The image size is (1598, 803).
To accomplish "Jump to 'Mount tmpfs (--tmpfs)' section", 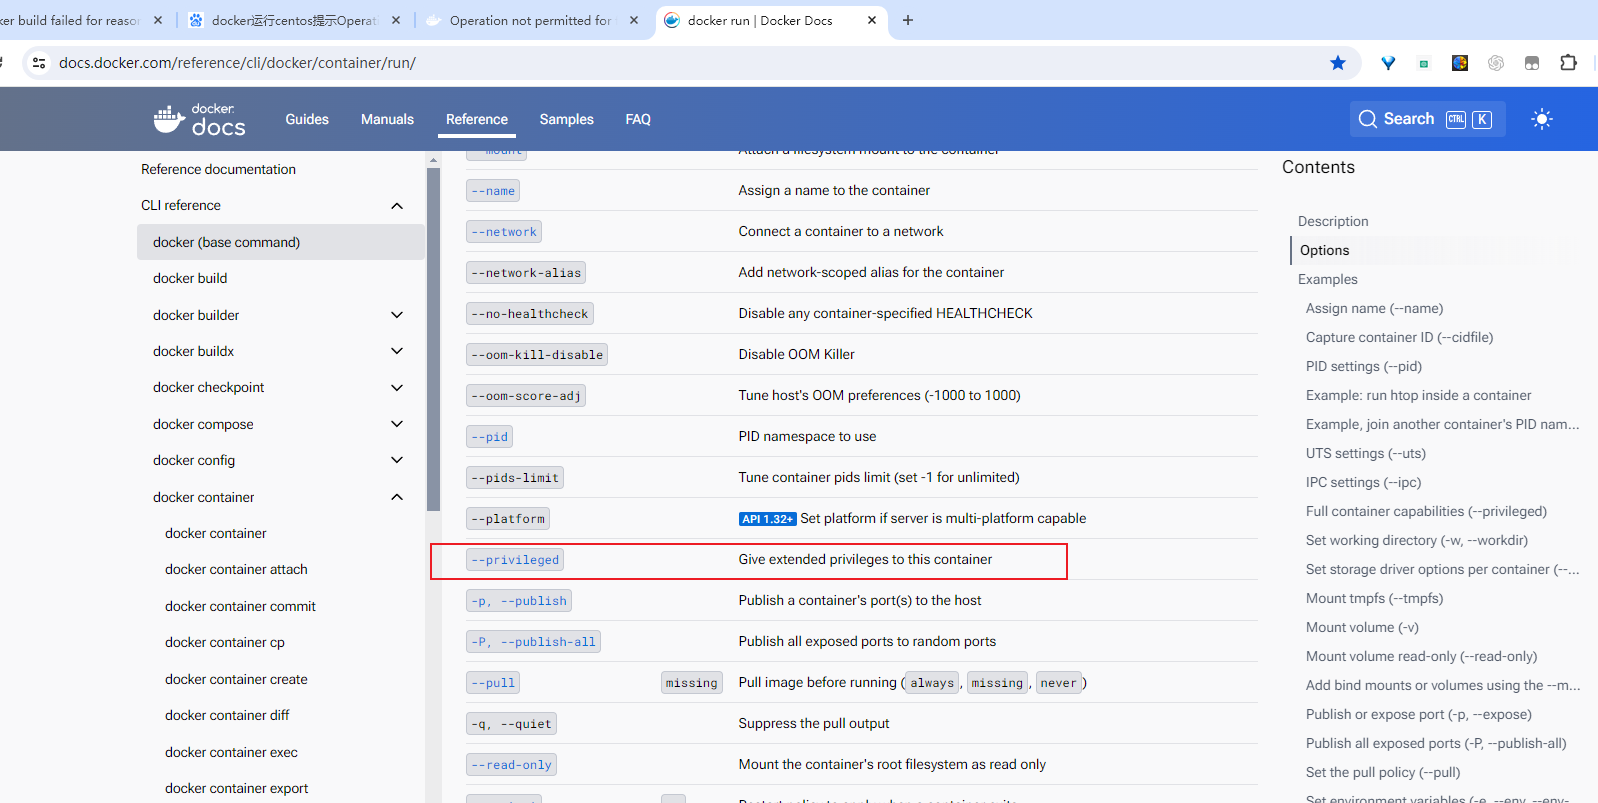I will 1374,598.
